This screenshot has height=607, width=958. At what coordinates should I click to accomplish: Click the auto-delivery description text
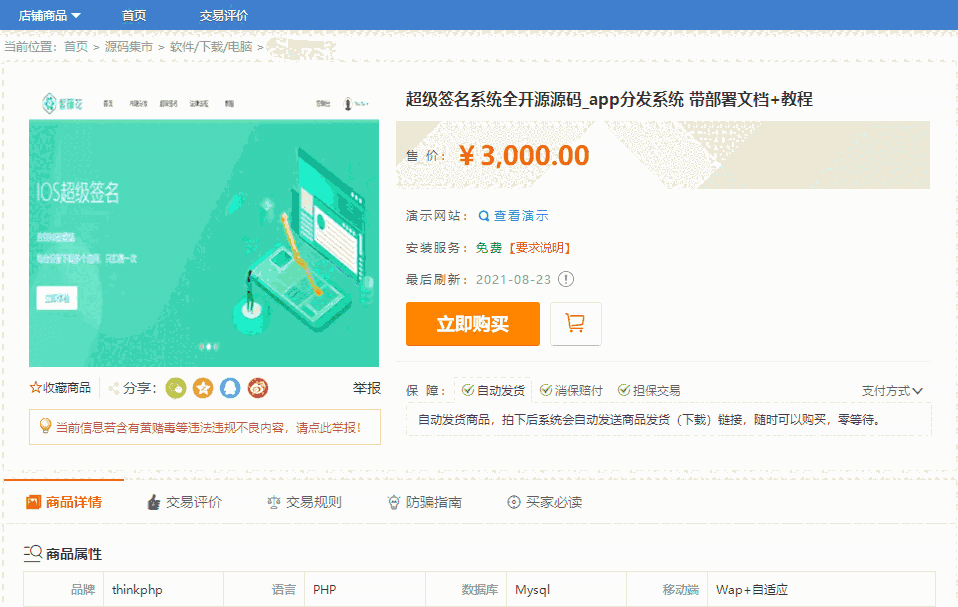tap(649, 420)
